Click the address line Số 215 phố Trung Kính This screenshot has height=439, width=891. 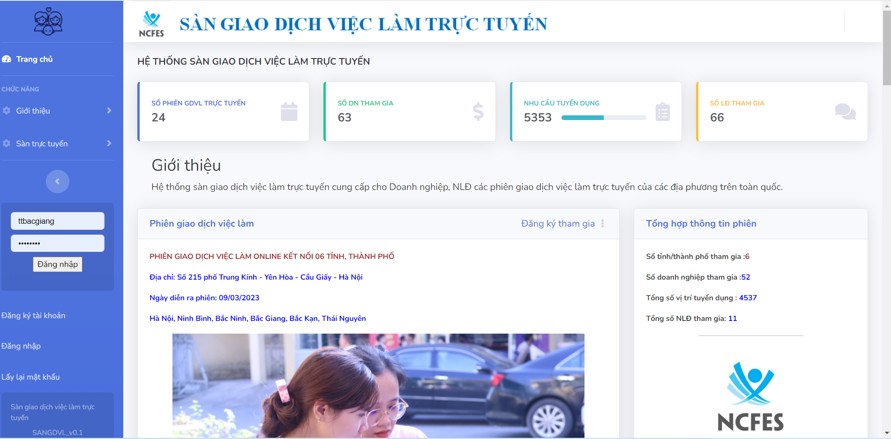click(x=256, y=277)
